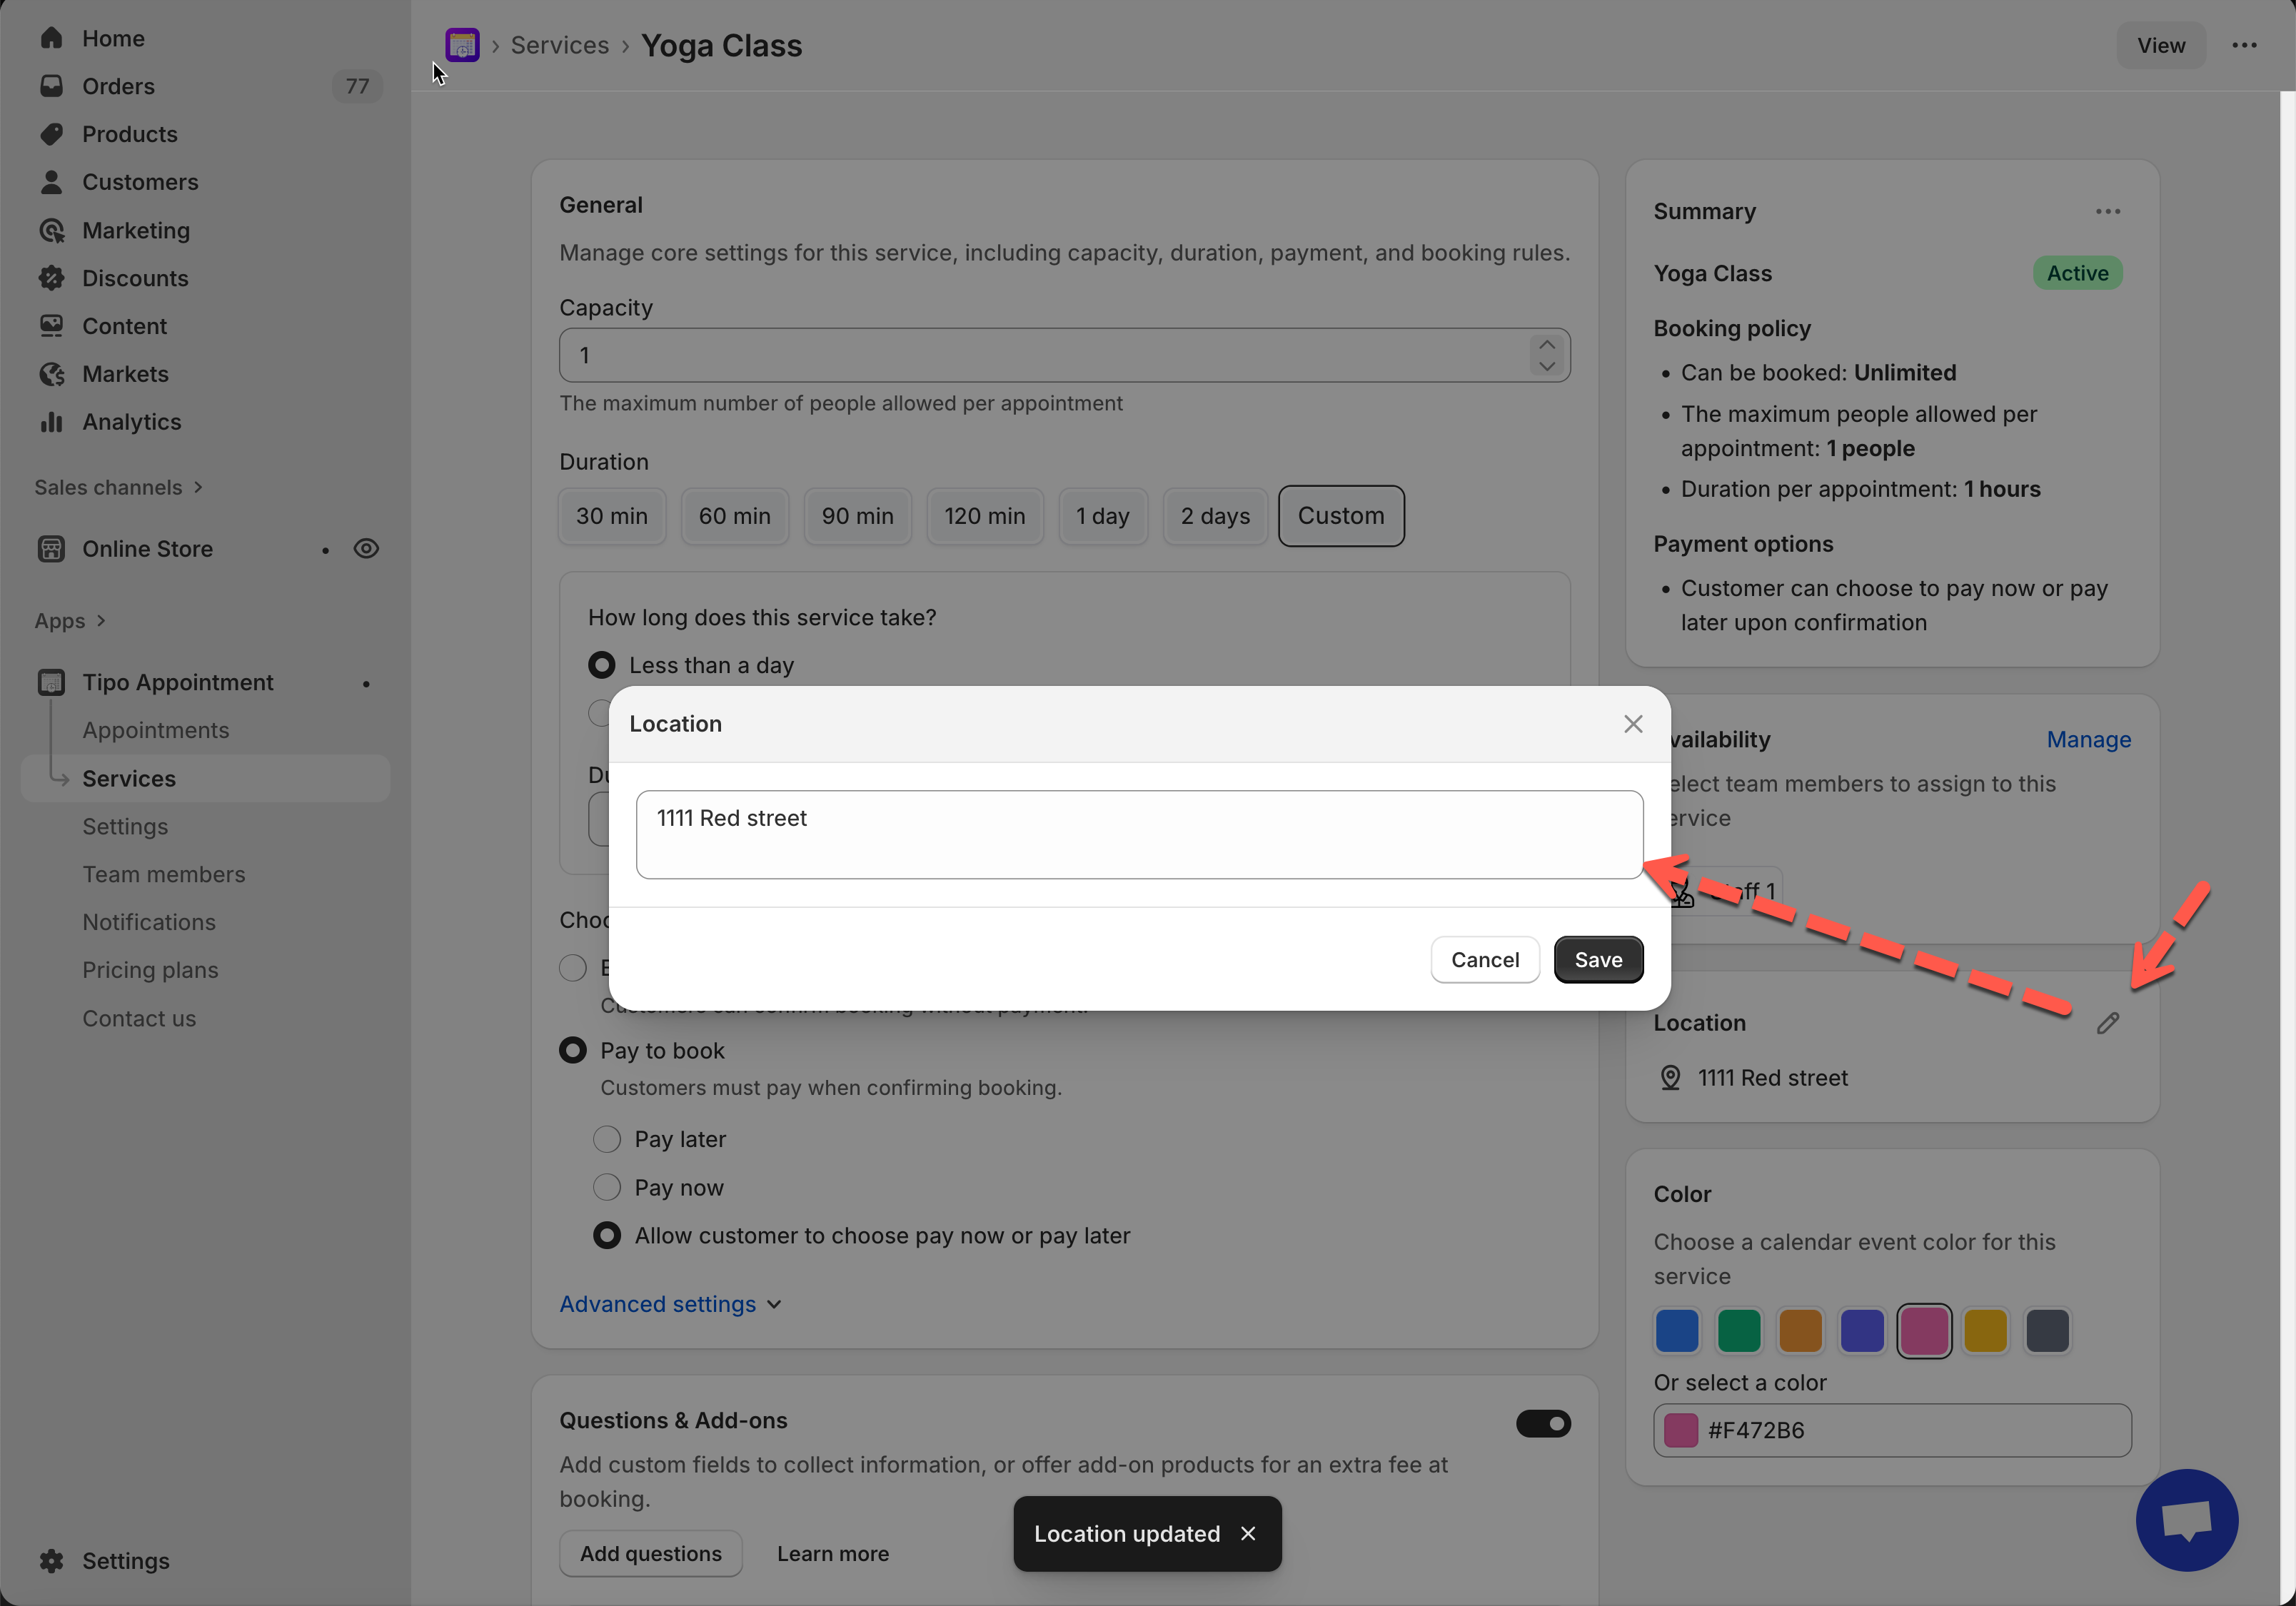Close the Location dialog with the X icon

coord(1632,724)
